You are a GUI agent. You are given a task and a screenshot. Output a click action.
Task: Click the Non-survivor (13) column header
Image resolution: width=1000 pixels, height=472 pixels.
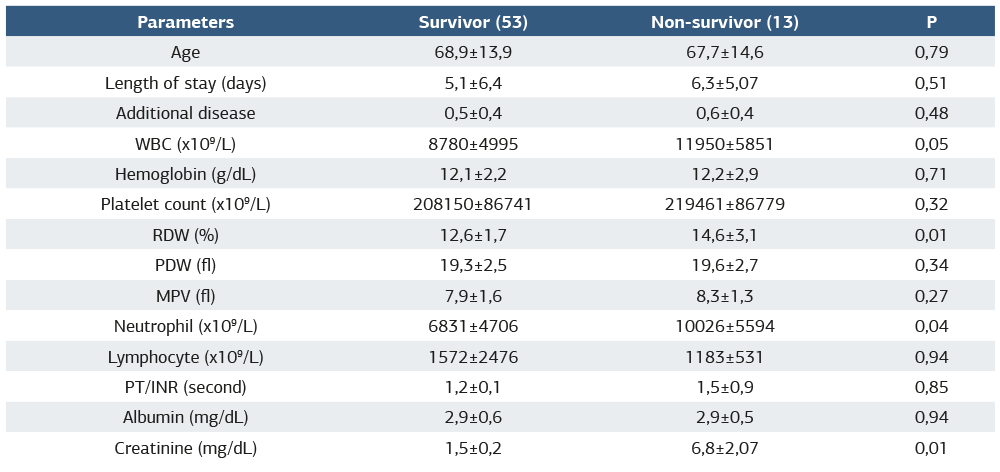pyautogui.click(x=724, y=21)
